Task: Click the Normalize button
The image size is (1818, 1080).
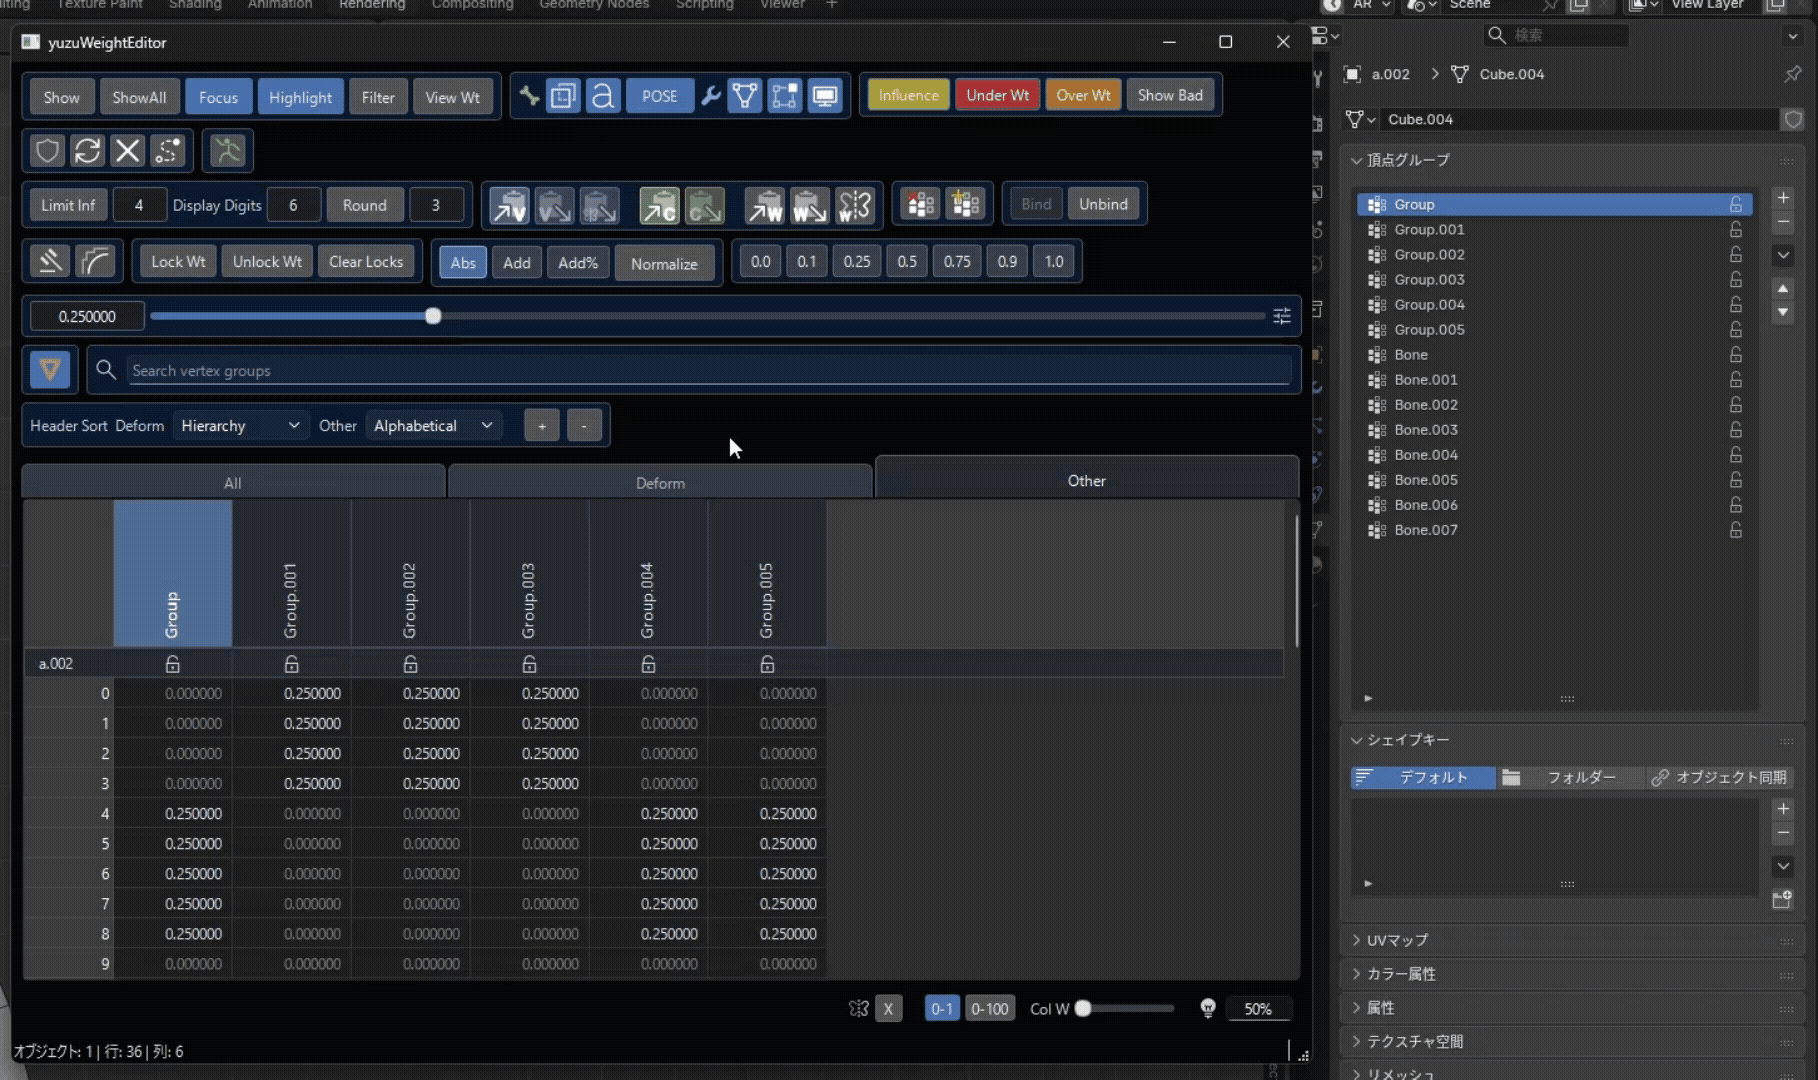Action: click(664, 264)
